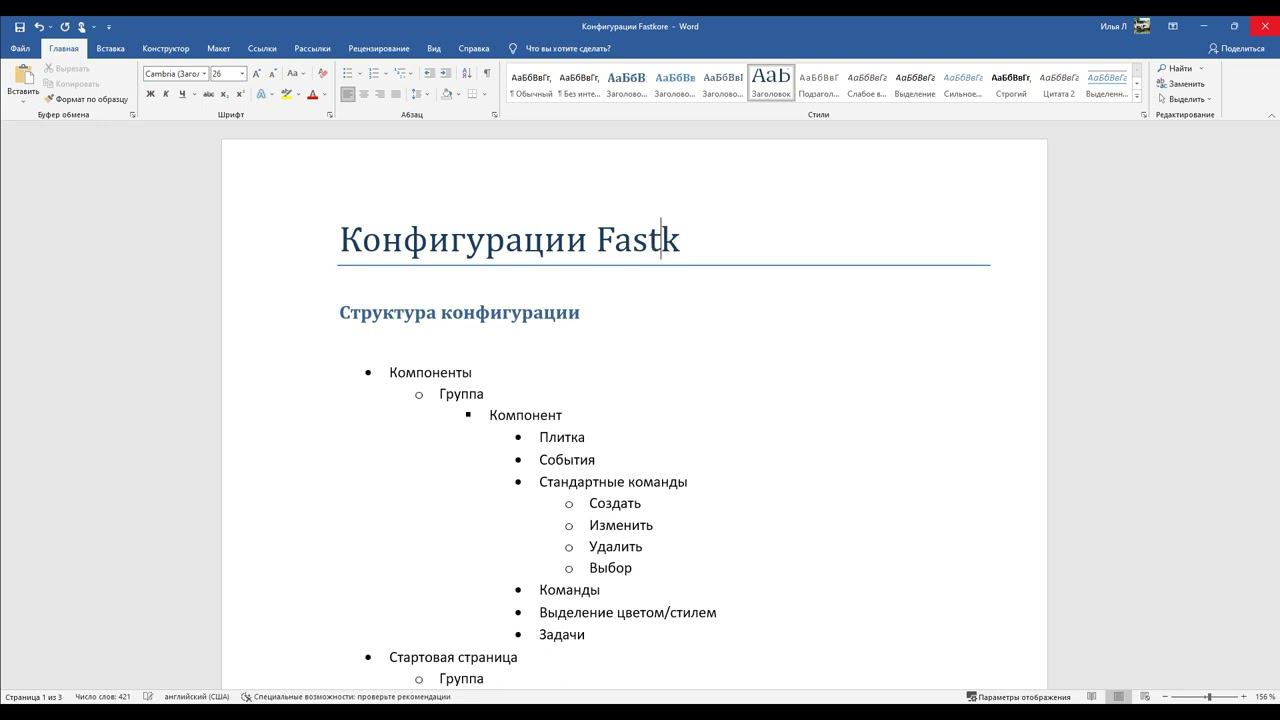Apply the Обычный (Normal) style
Screen dimensions: 1280x720
coord(531,83)
